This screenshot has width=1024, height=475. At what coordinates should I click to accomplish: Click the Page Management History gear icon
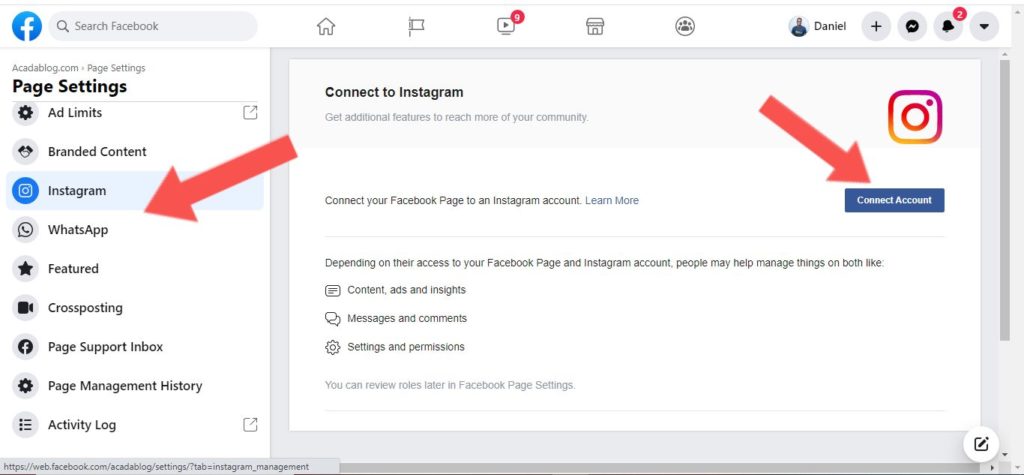[x=25, y=385]
